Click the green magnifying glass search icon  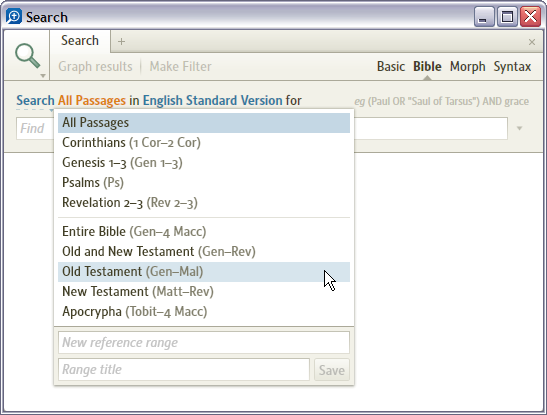click(28, 55)
